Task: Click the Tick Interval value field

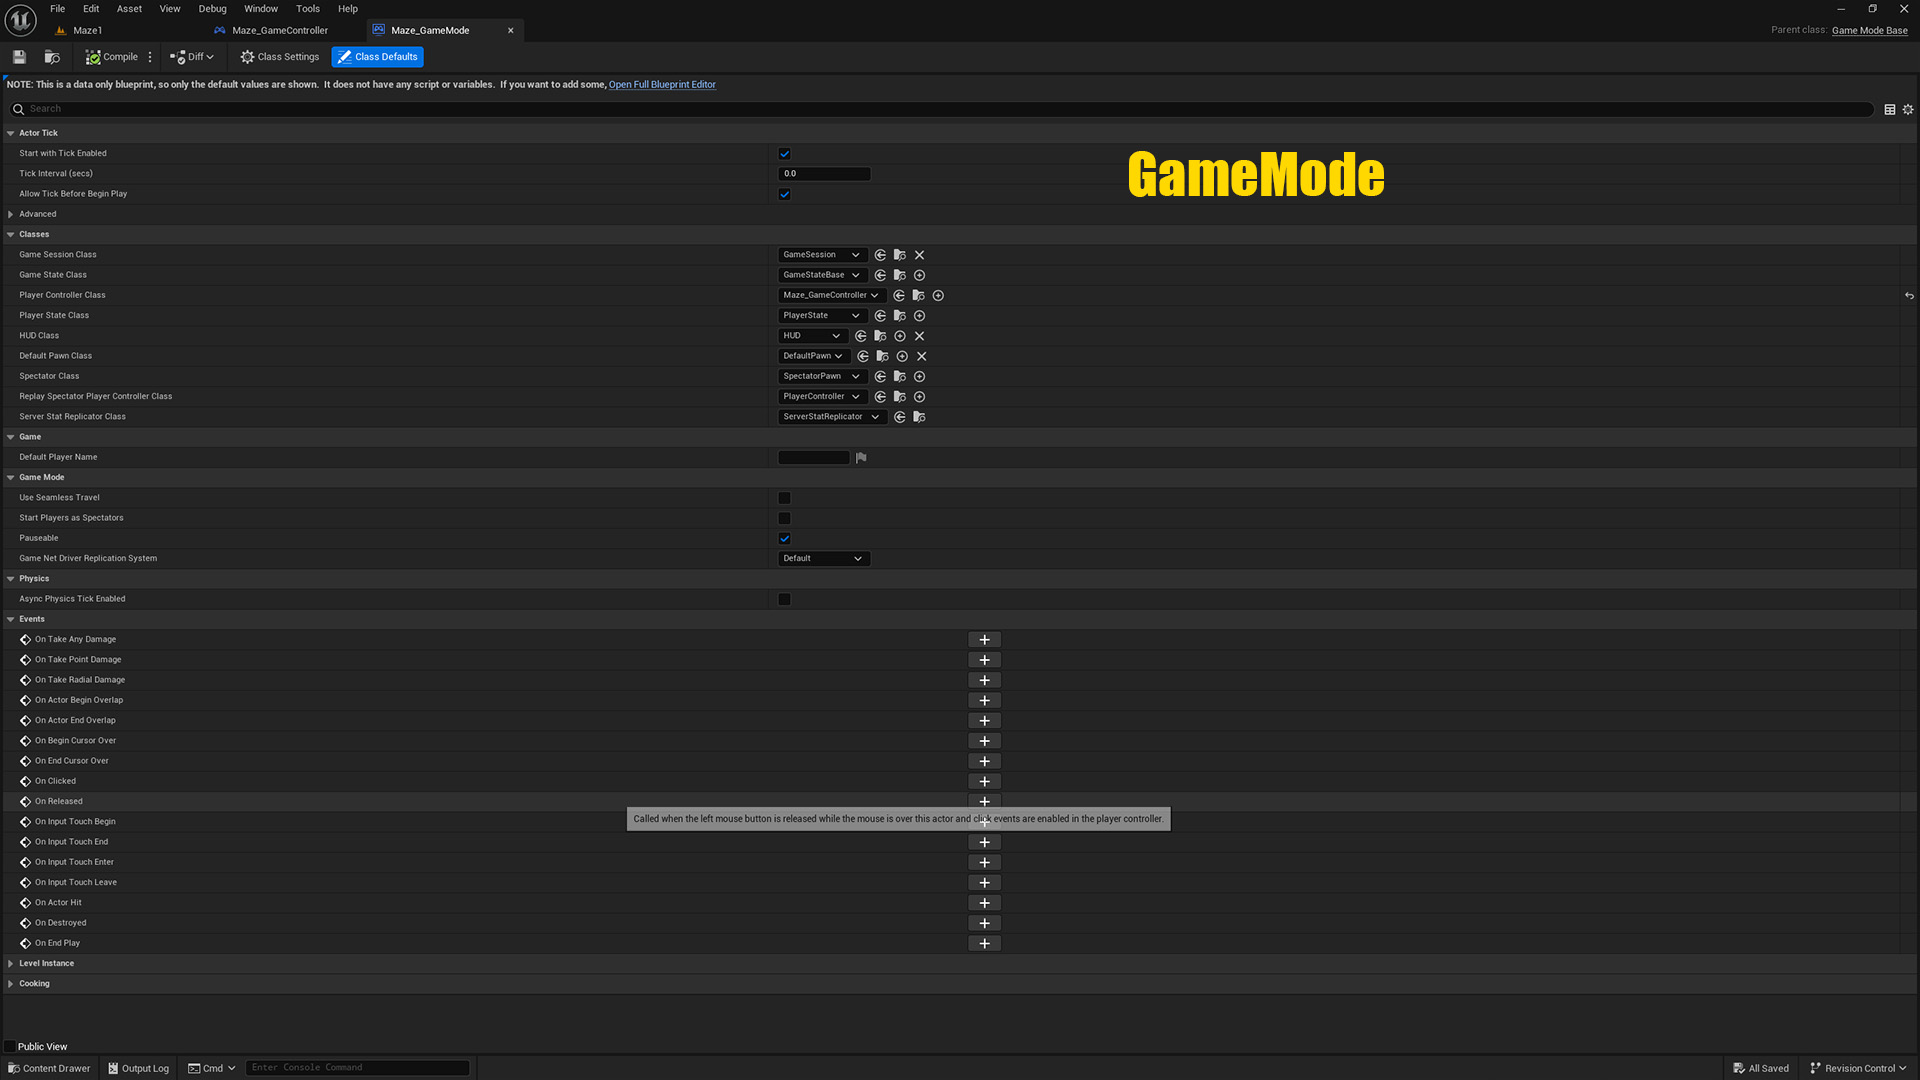Action: pos(824,174)
